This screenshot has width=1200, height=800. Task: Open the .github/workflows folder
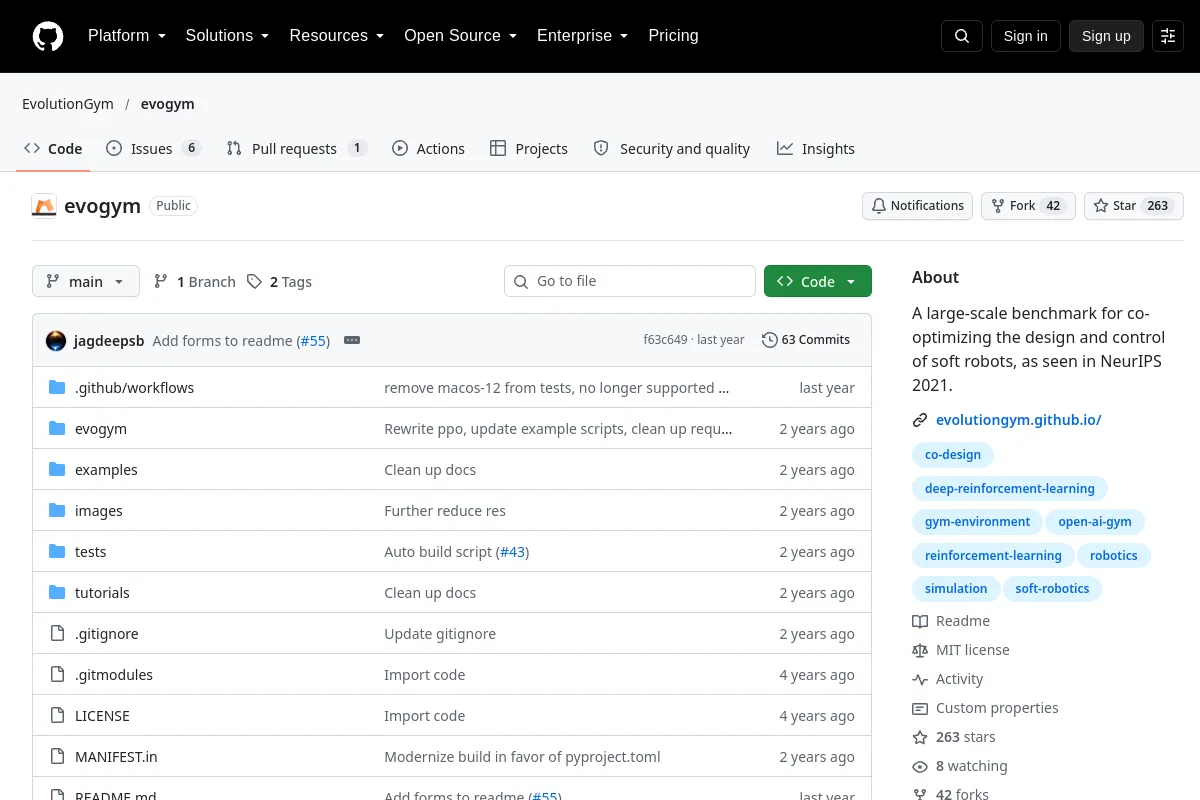pyautogui.click(x=134, y=387)
